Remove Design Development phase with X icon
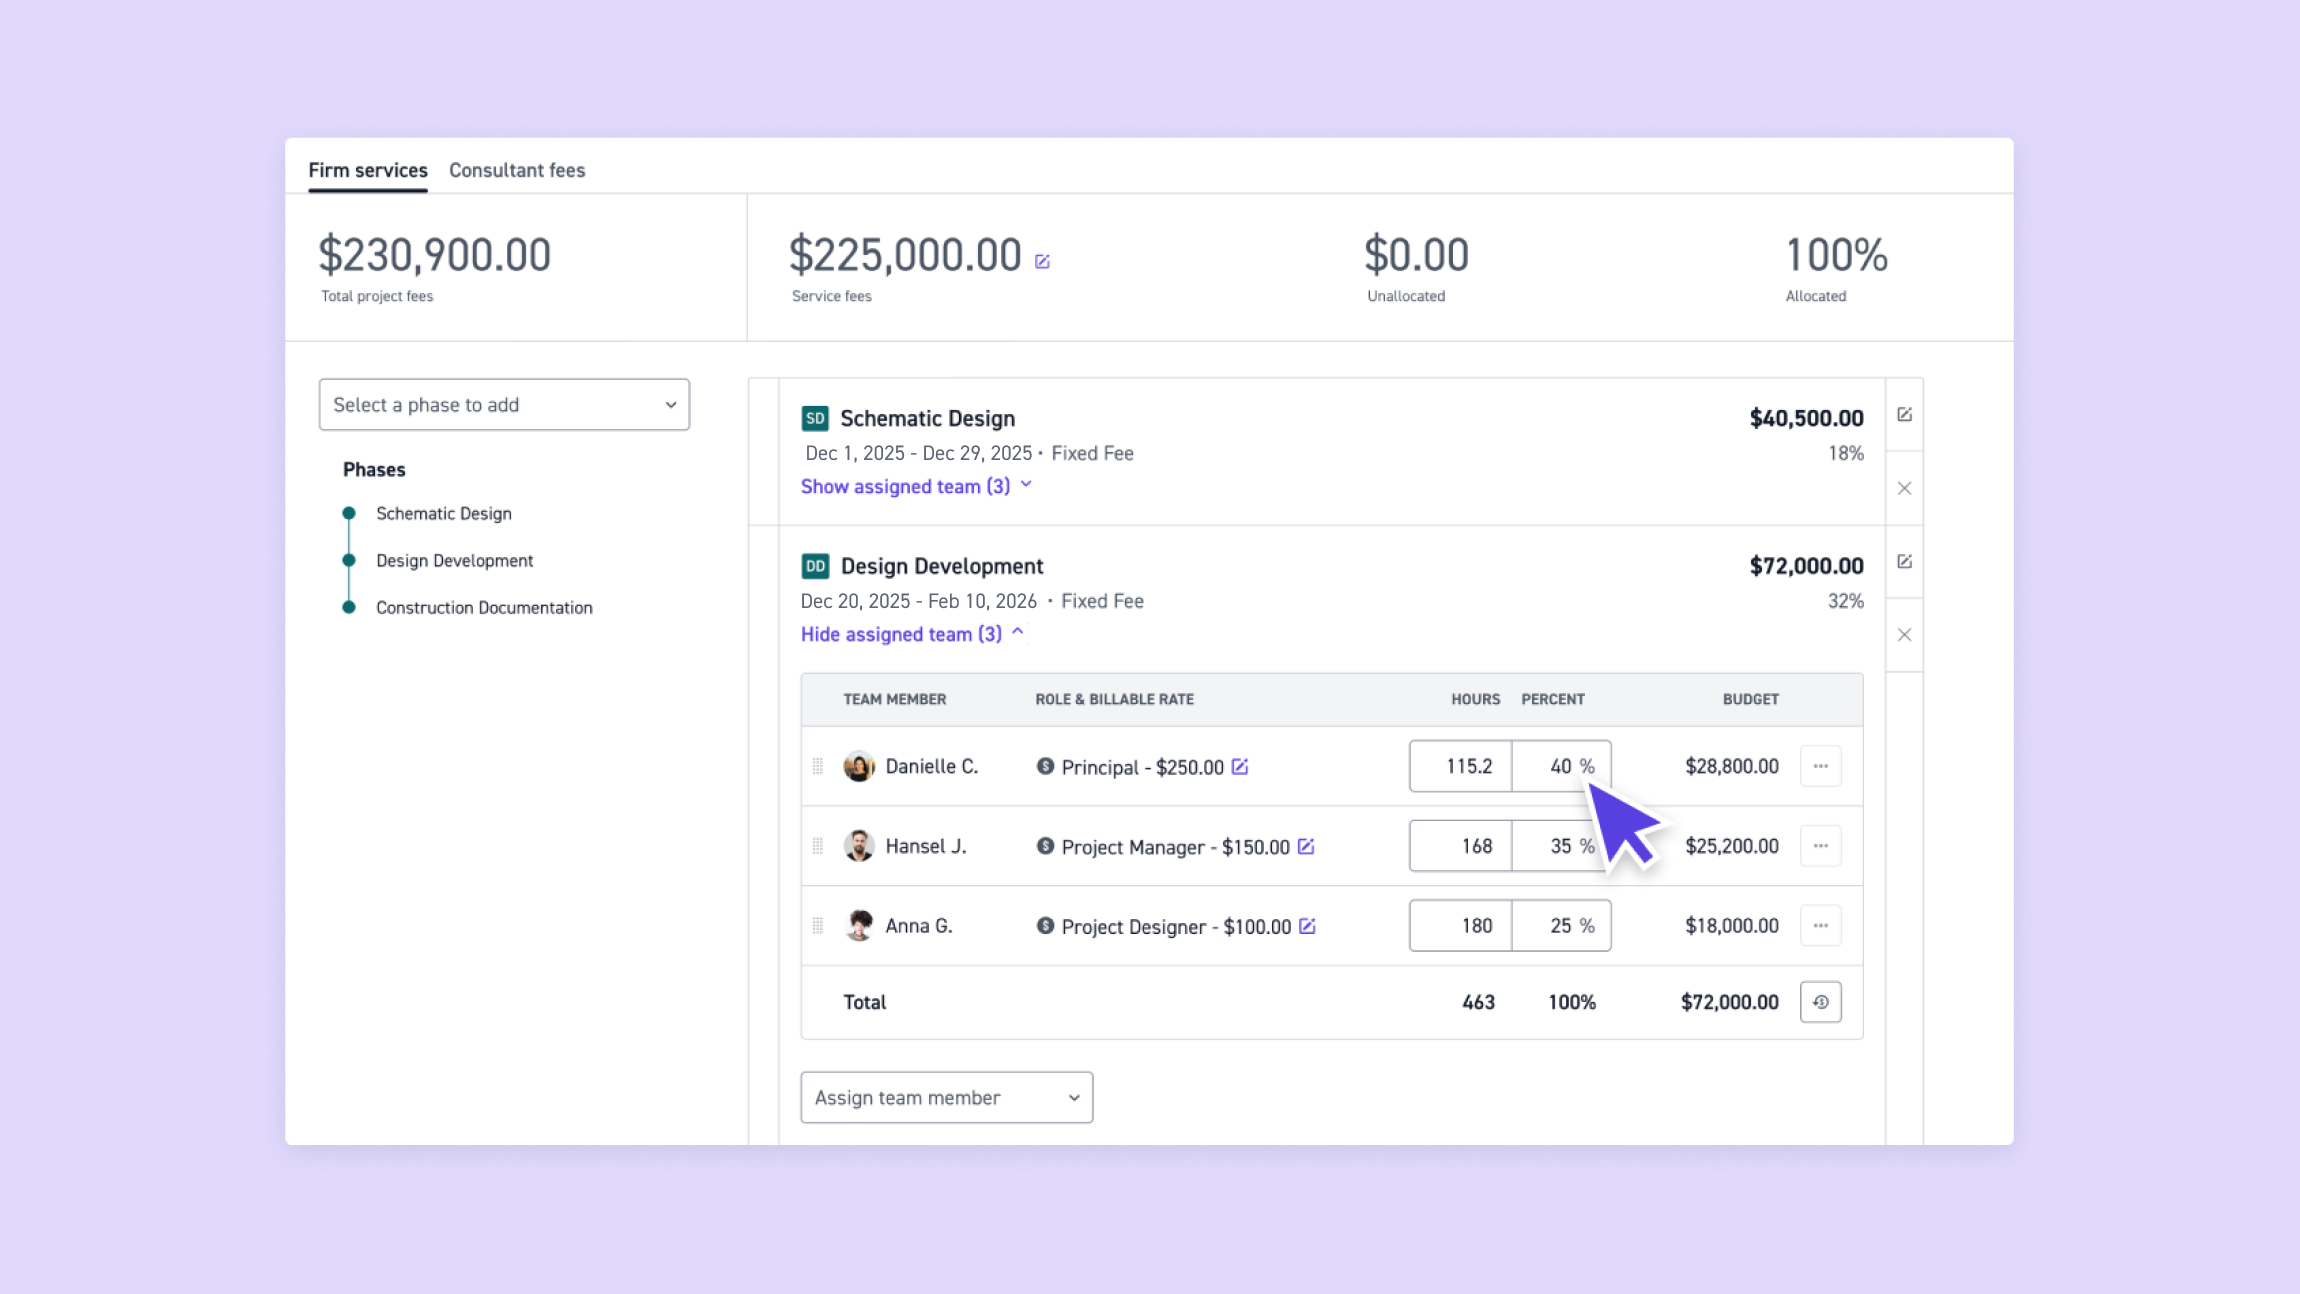The width and height of the screenshot is (2300, 1294). [1904, 635]
